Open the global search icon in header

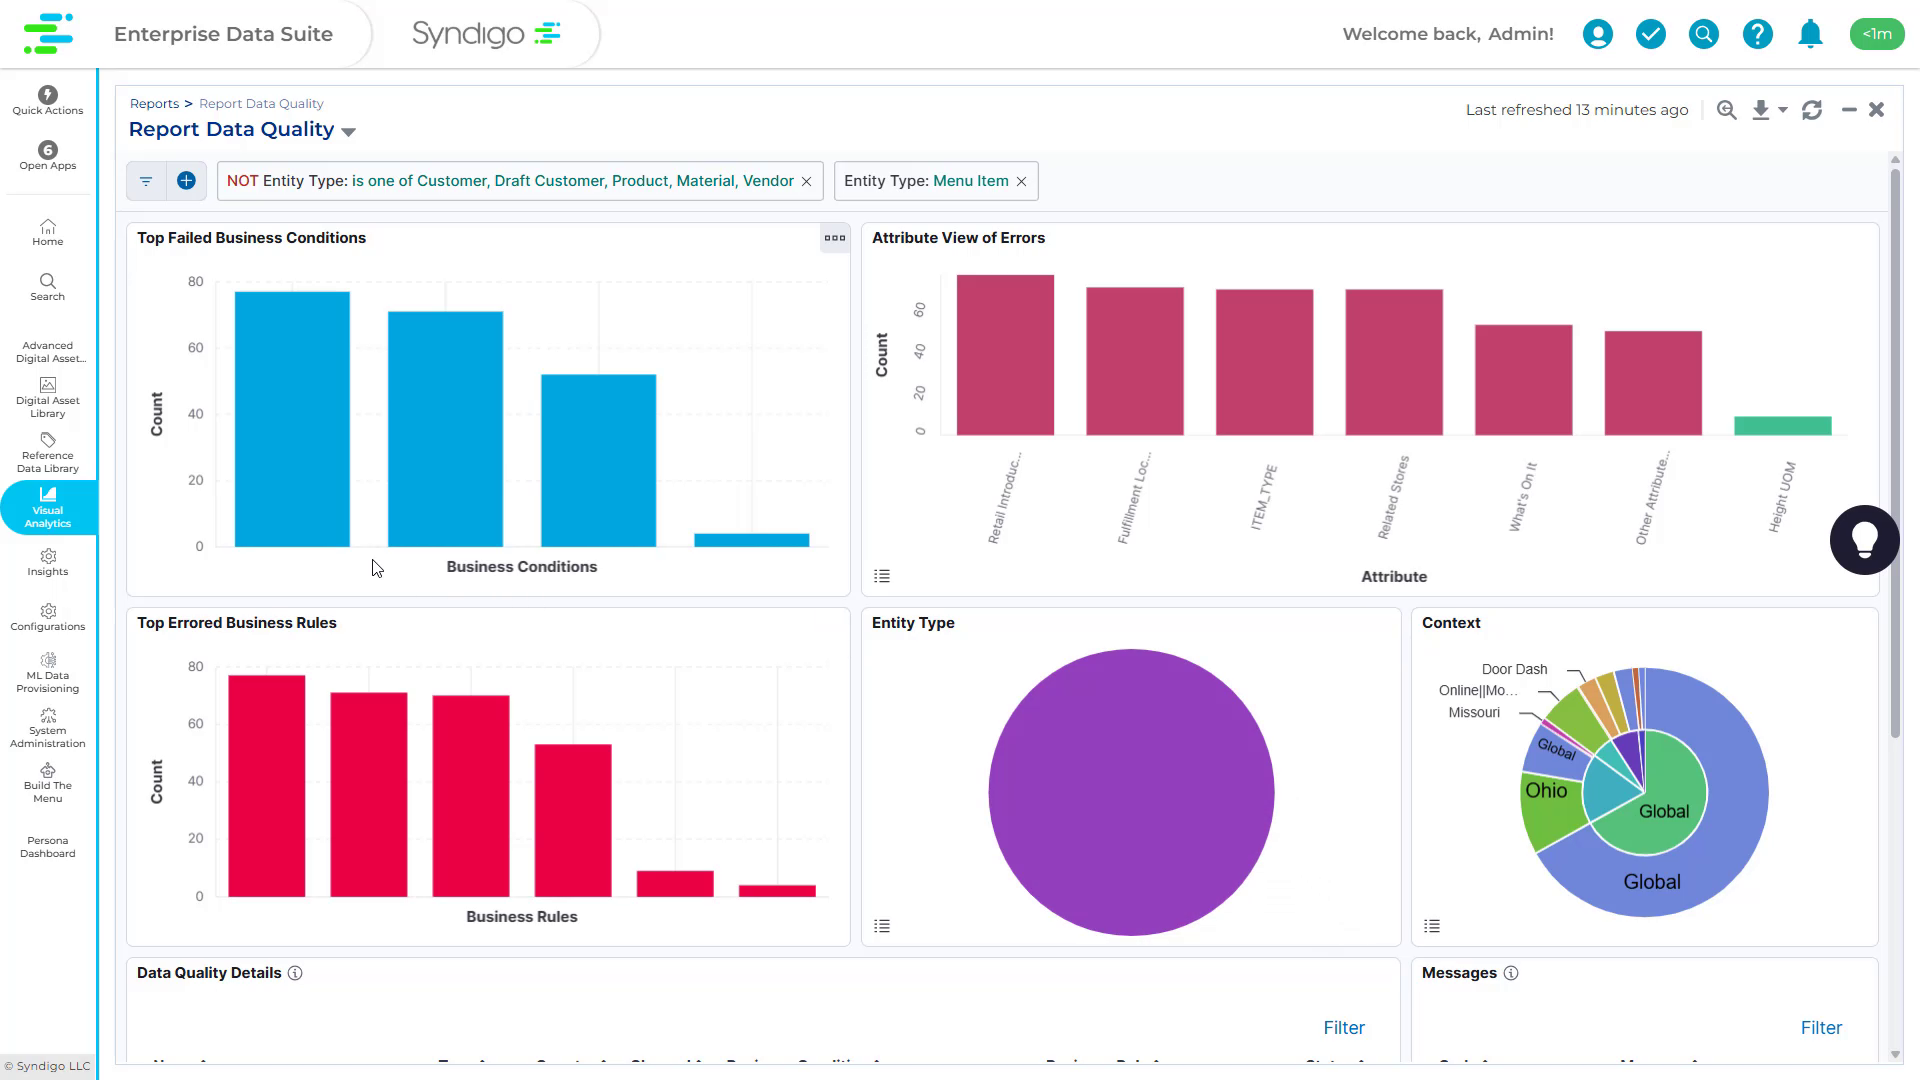click(1703, 34)
